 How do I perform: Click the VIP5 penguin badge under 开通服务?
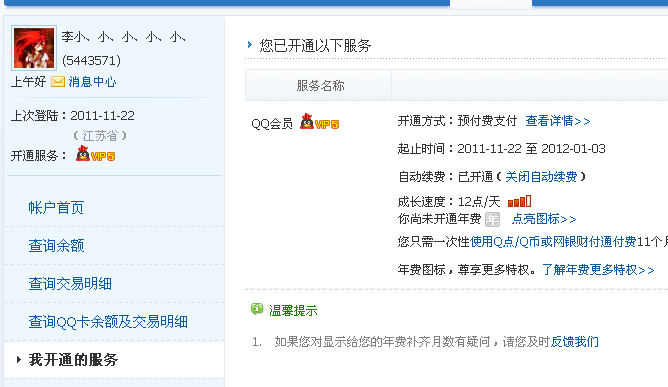(95, 153)
